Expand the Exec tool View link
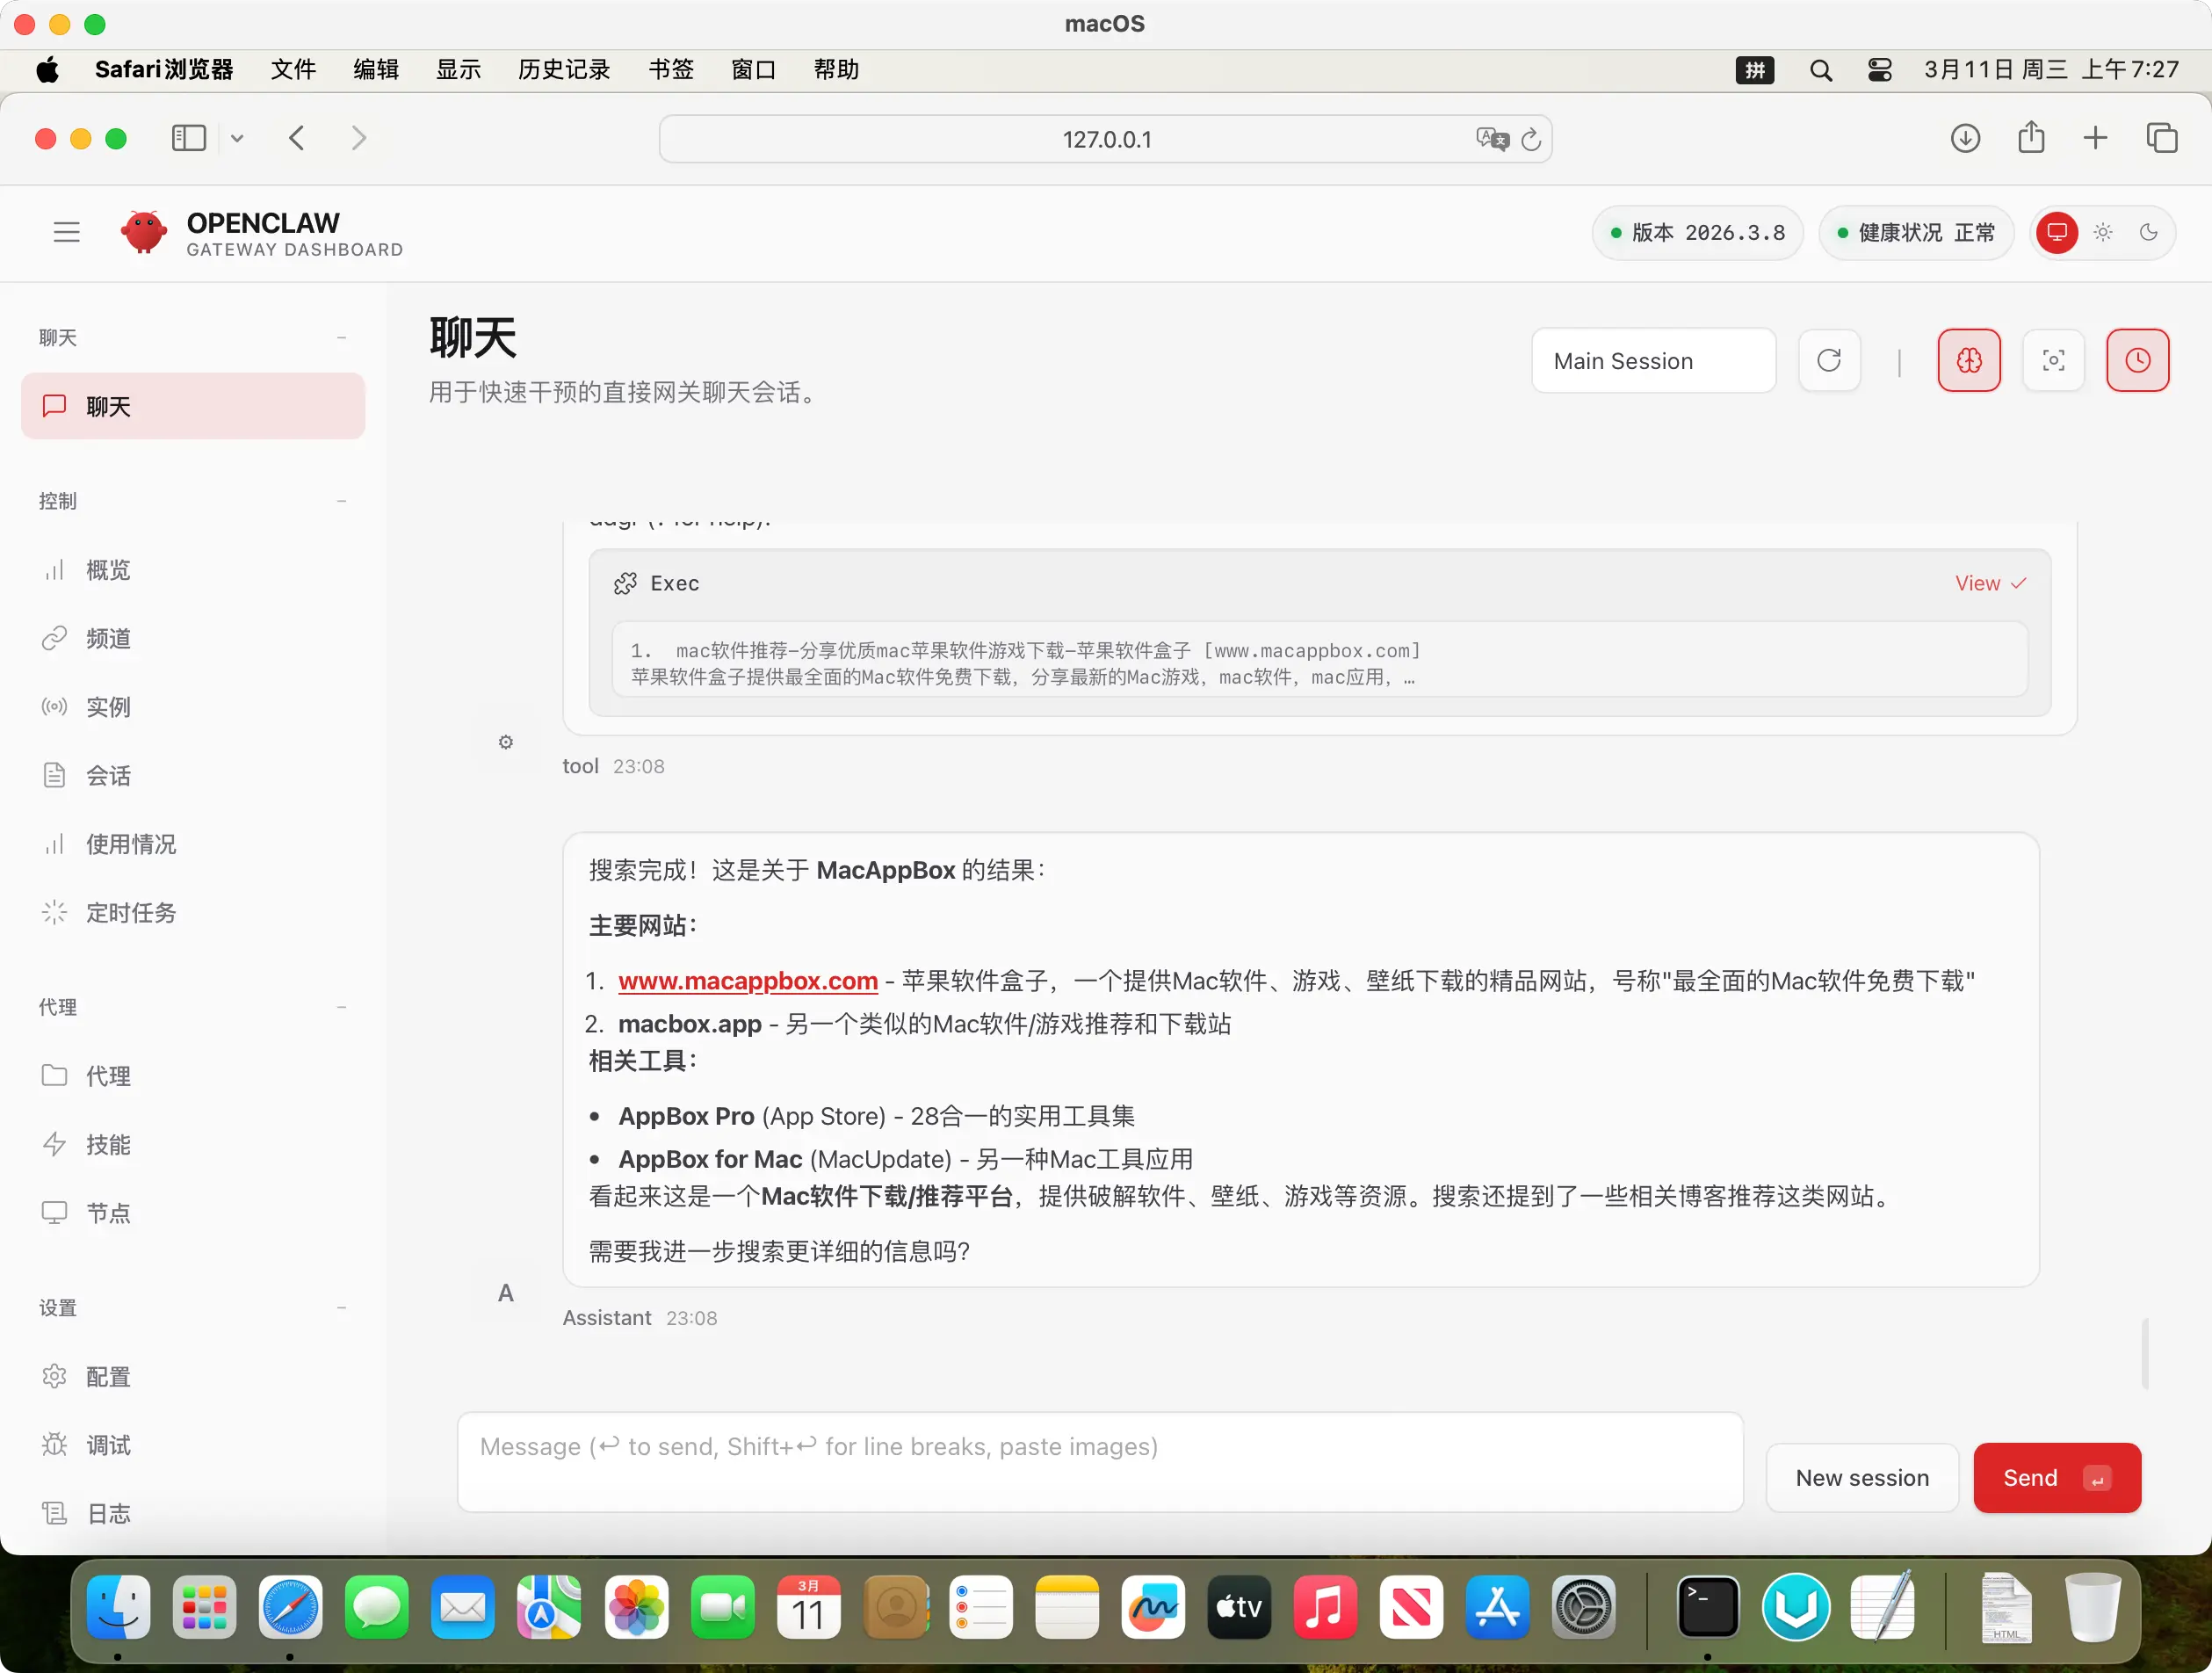The width and height of the screenshot is (2212, 1673). (x=1990, y=583)
